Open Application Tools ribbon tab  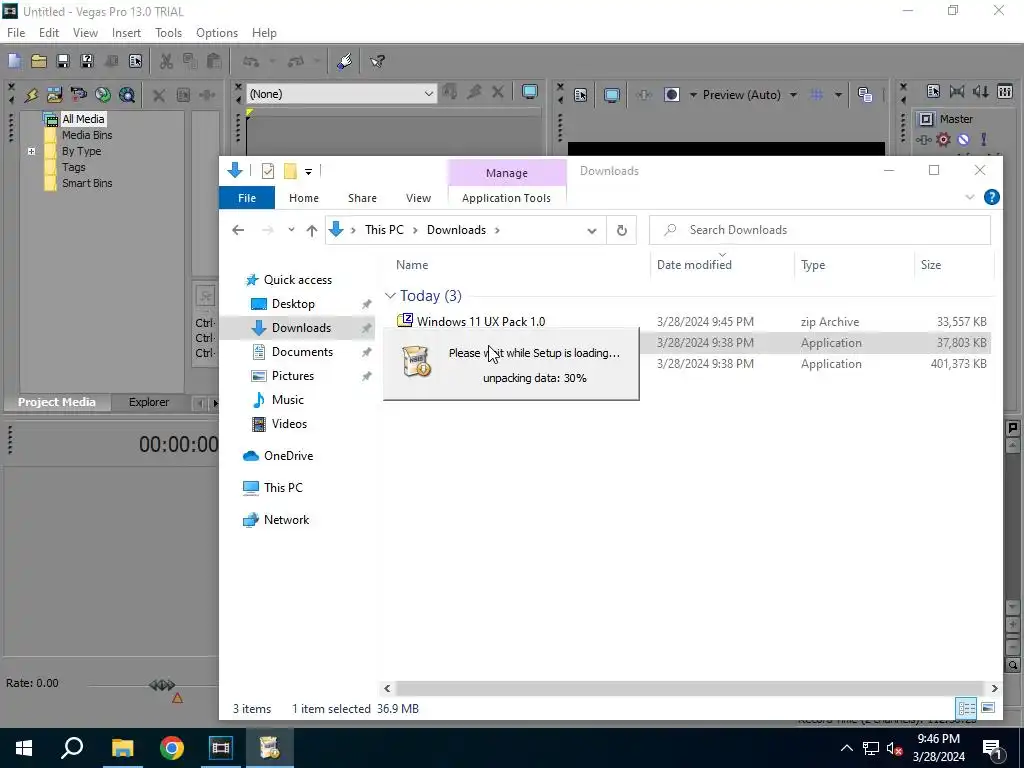[506, 198]
